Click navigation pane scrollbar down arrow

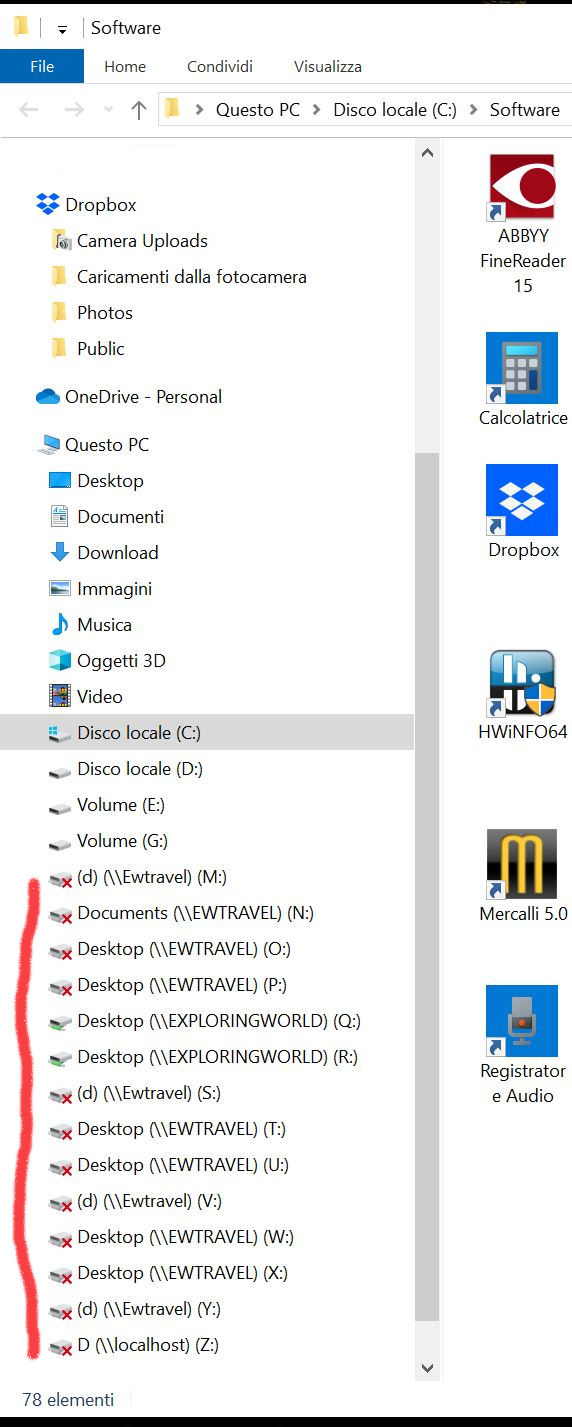[427, 1367]
